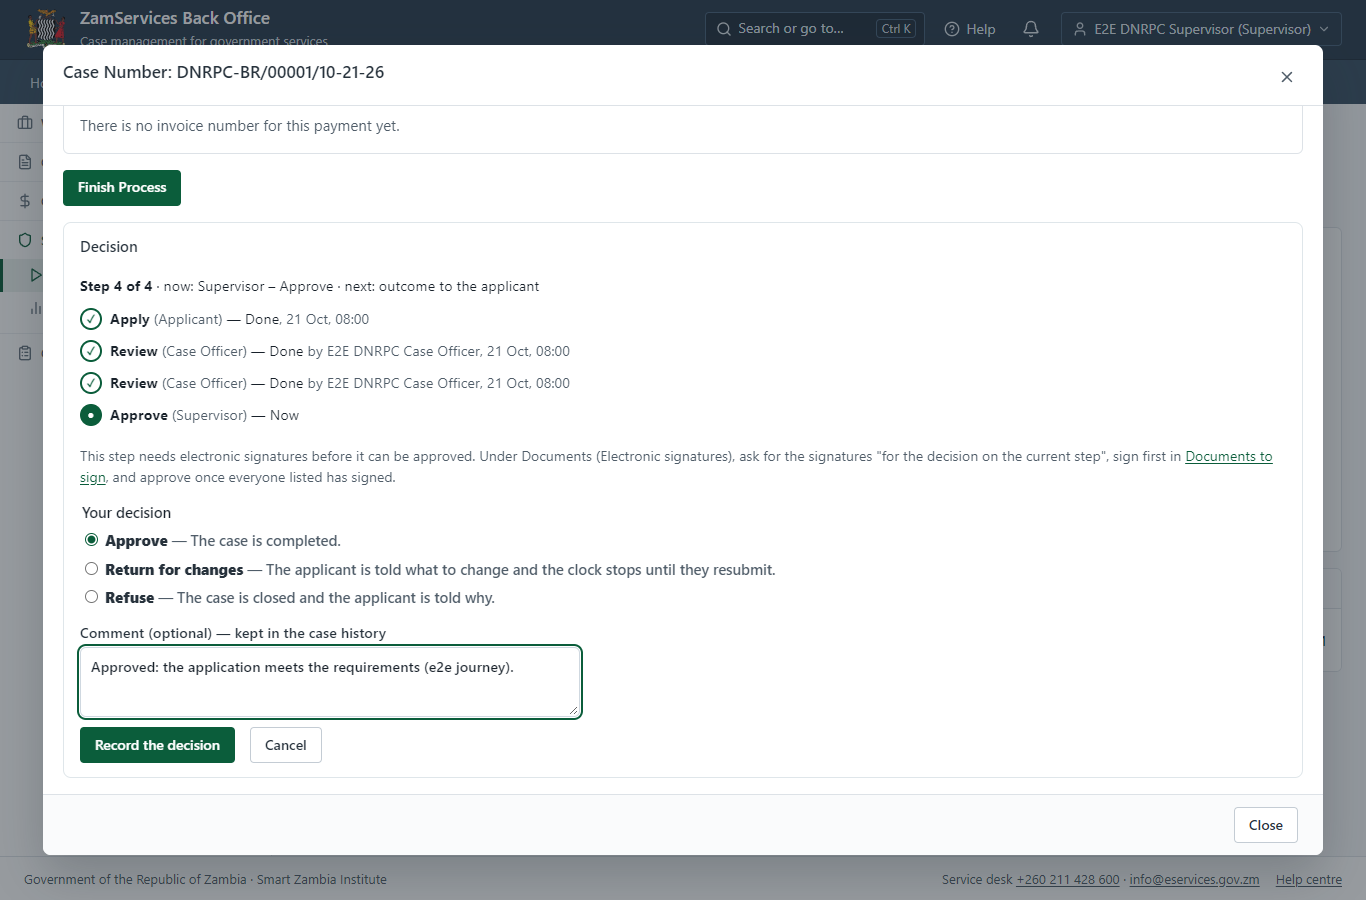Image resolution: width=1366 pixels, height=900 pixels.
Task: Click the filled dot marker beside the Approve step
Action: 91,415
